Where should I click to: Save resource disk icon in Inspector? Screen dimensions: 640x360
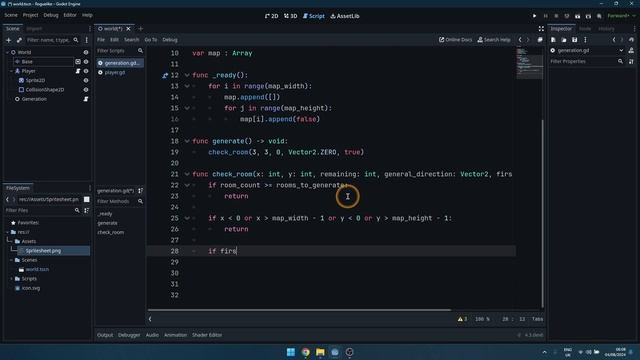coord(574,40)
